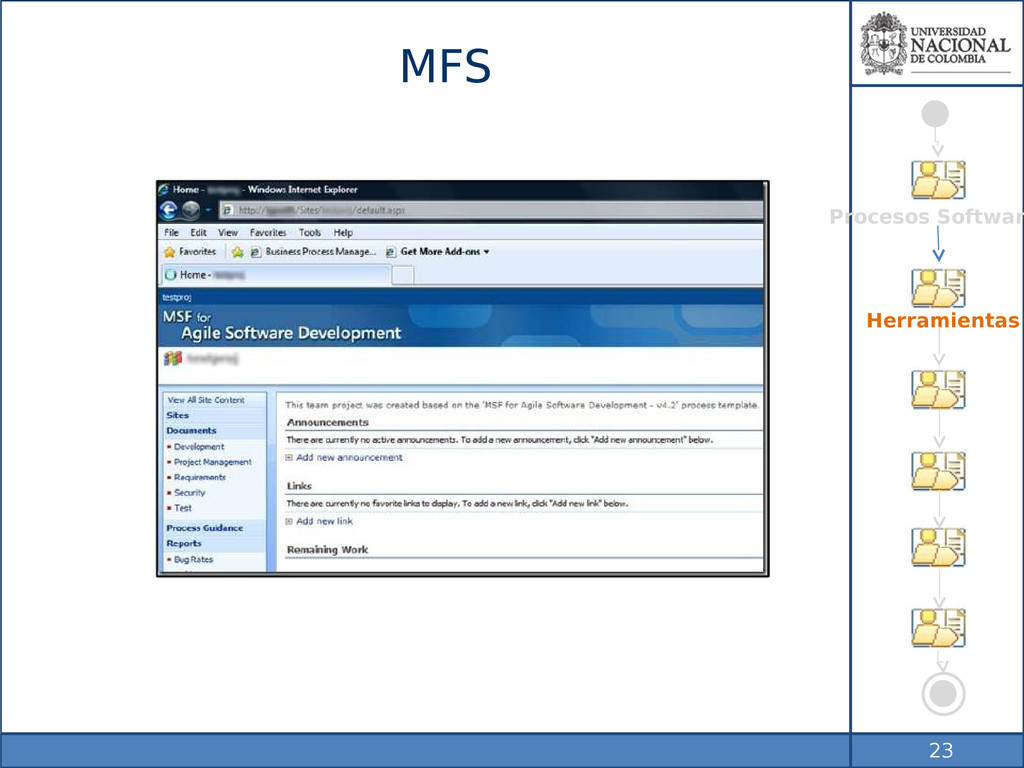The height and width of the screenshot is (768, 1024).
Task: Click the Internet Explorer back arrow button
Action: point(168,210)
